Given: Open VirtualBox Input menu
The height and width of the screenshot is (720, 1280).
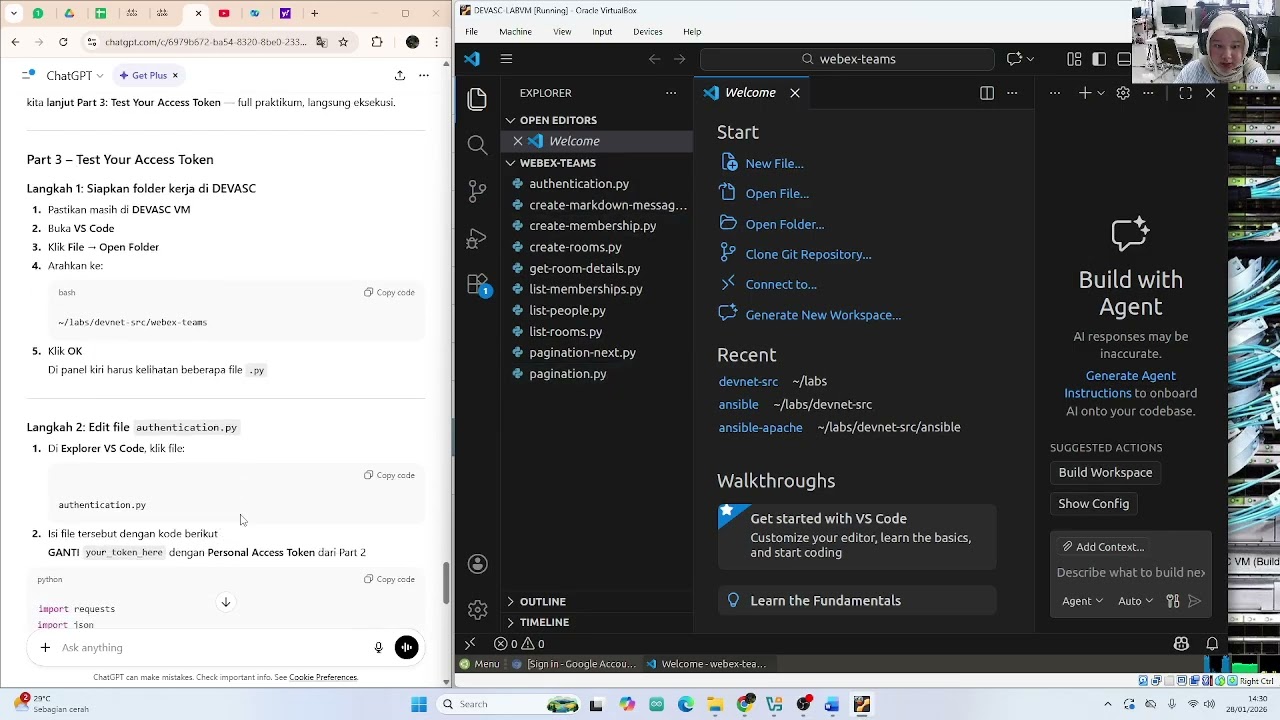Looking at the screenshot, I should [602, 32].
